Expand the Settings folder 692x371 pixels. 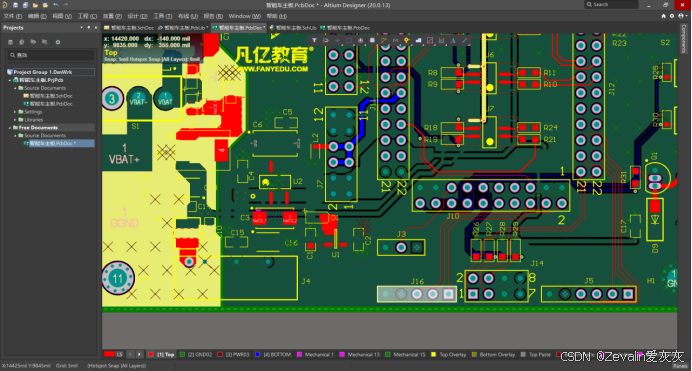(15, 112)
